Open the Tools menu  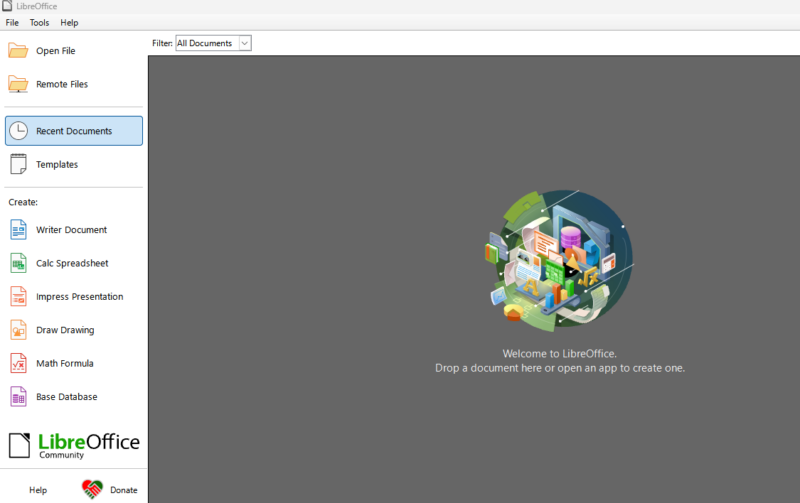tap(39, 22)
